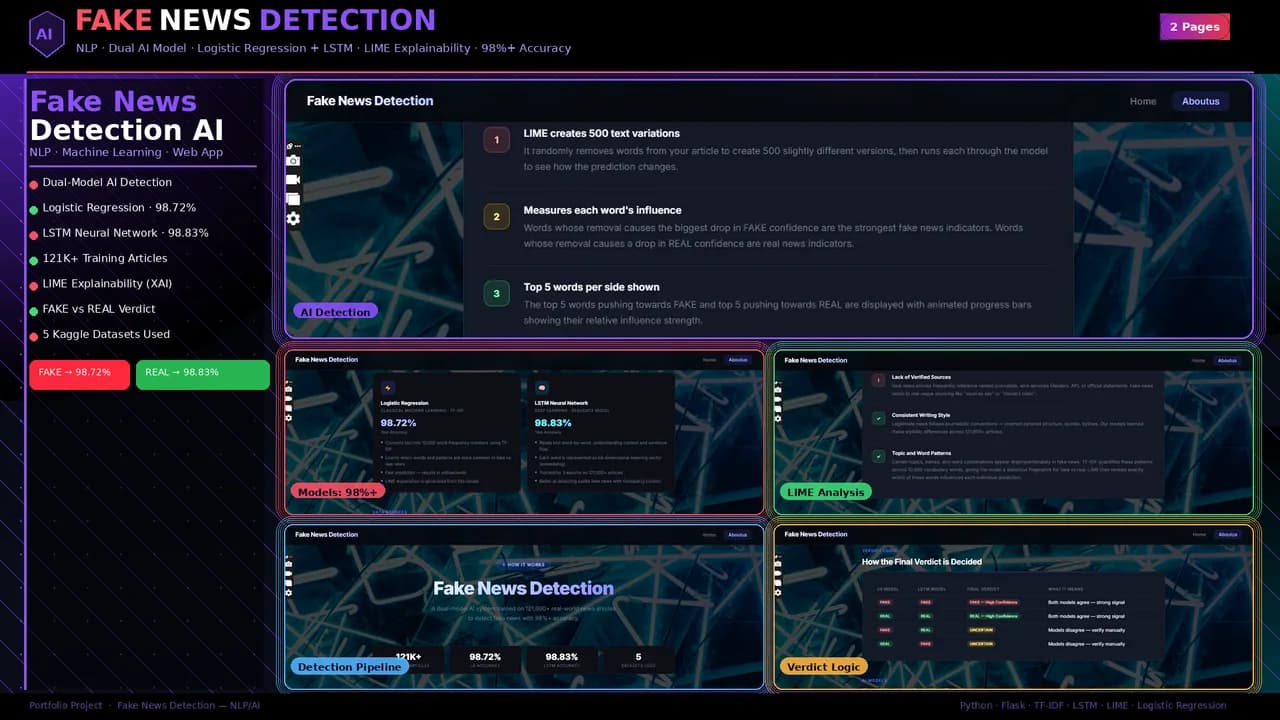Click the Models: 98%+ label tag

(x=339, y=492)
